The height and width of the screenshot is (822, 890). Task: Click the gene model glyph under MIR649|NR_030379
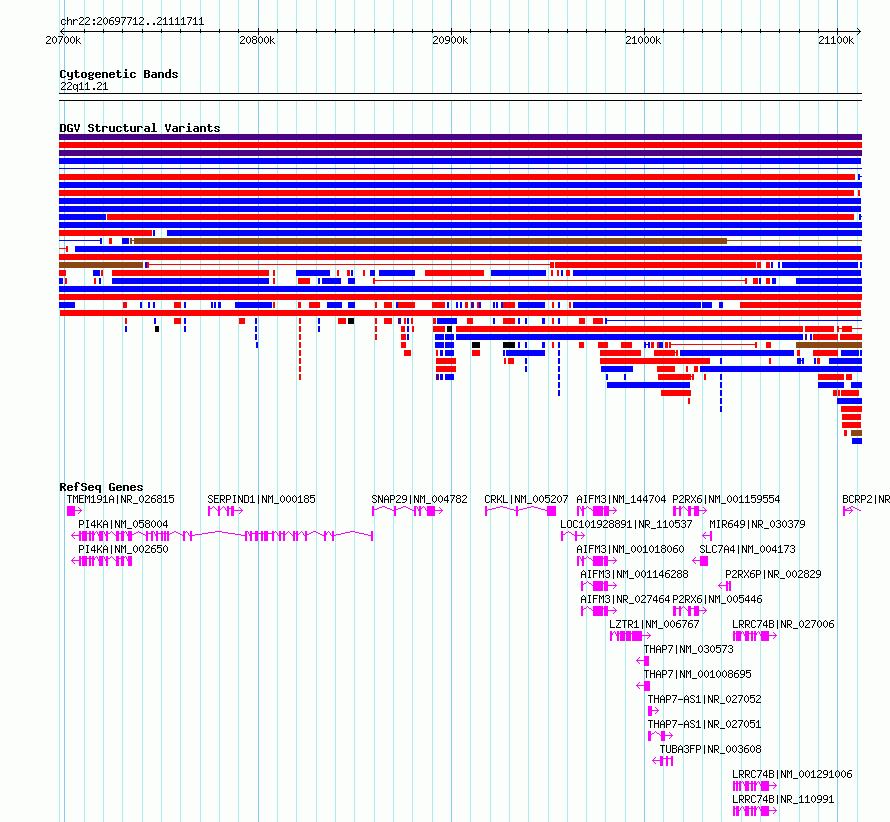(x=707, y=536)
